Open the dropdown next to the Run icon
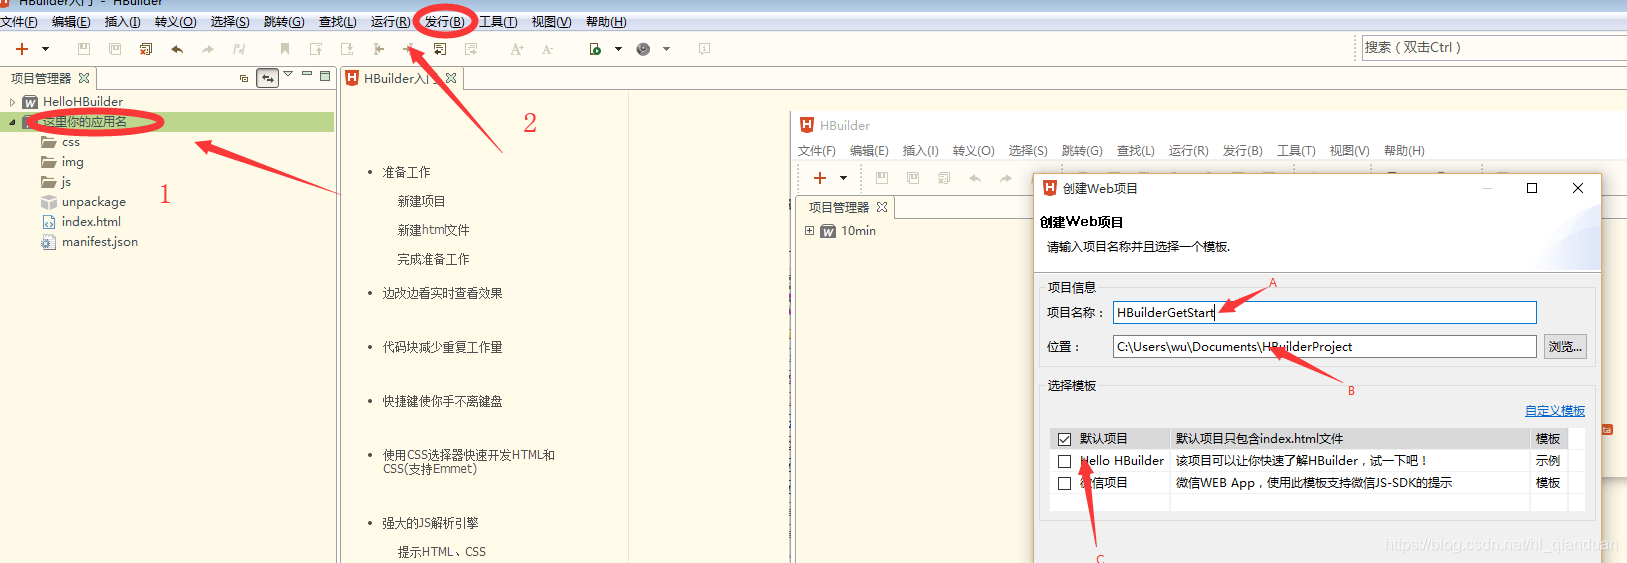Viewport: 1627px width, 563px height. (x=618, y=49)
